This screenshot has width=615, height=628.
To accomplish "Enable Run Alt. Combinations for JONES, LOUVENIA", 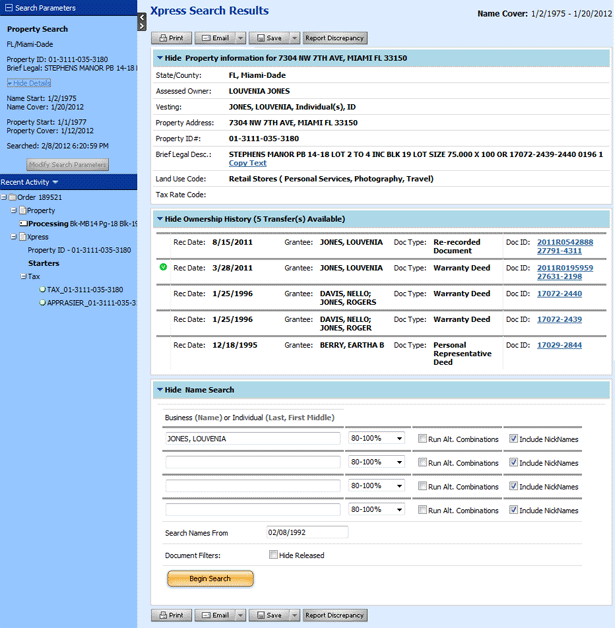I will coord(421,438).
